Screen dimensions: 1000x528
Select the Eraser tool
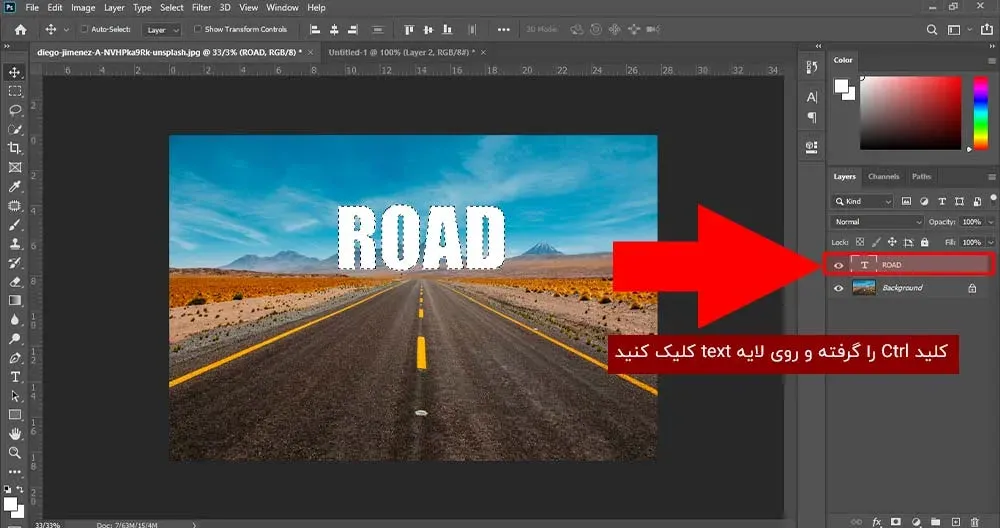tap(15, 282)
